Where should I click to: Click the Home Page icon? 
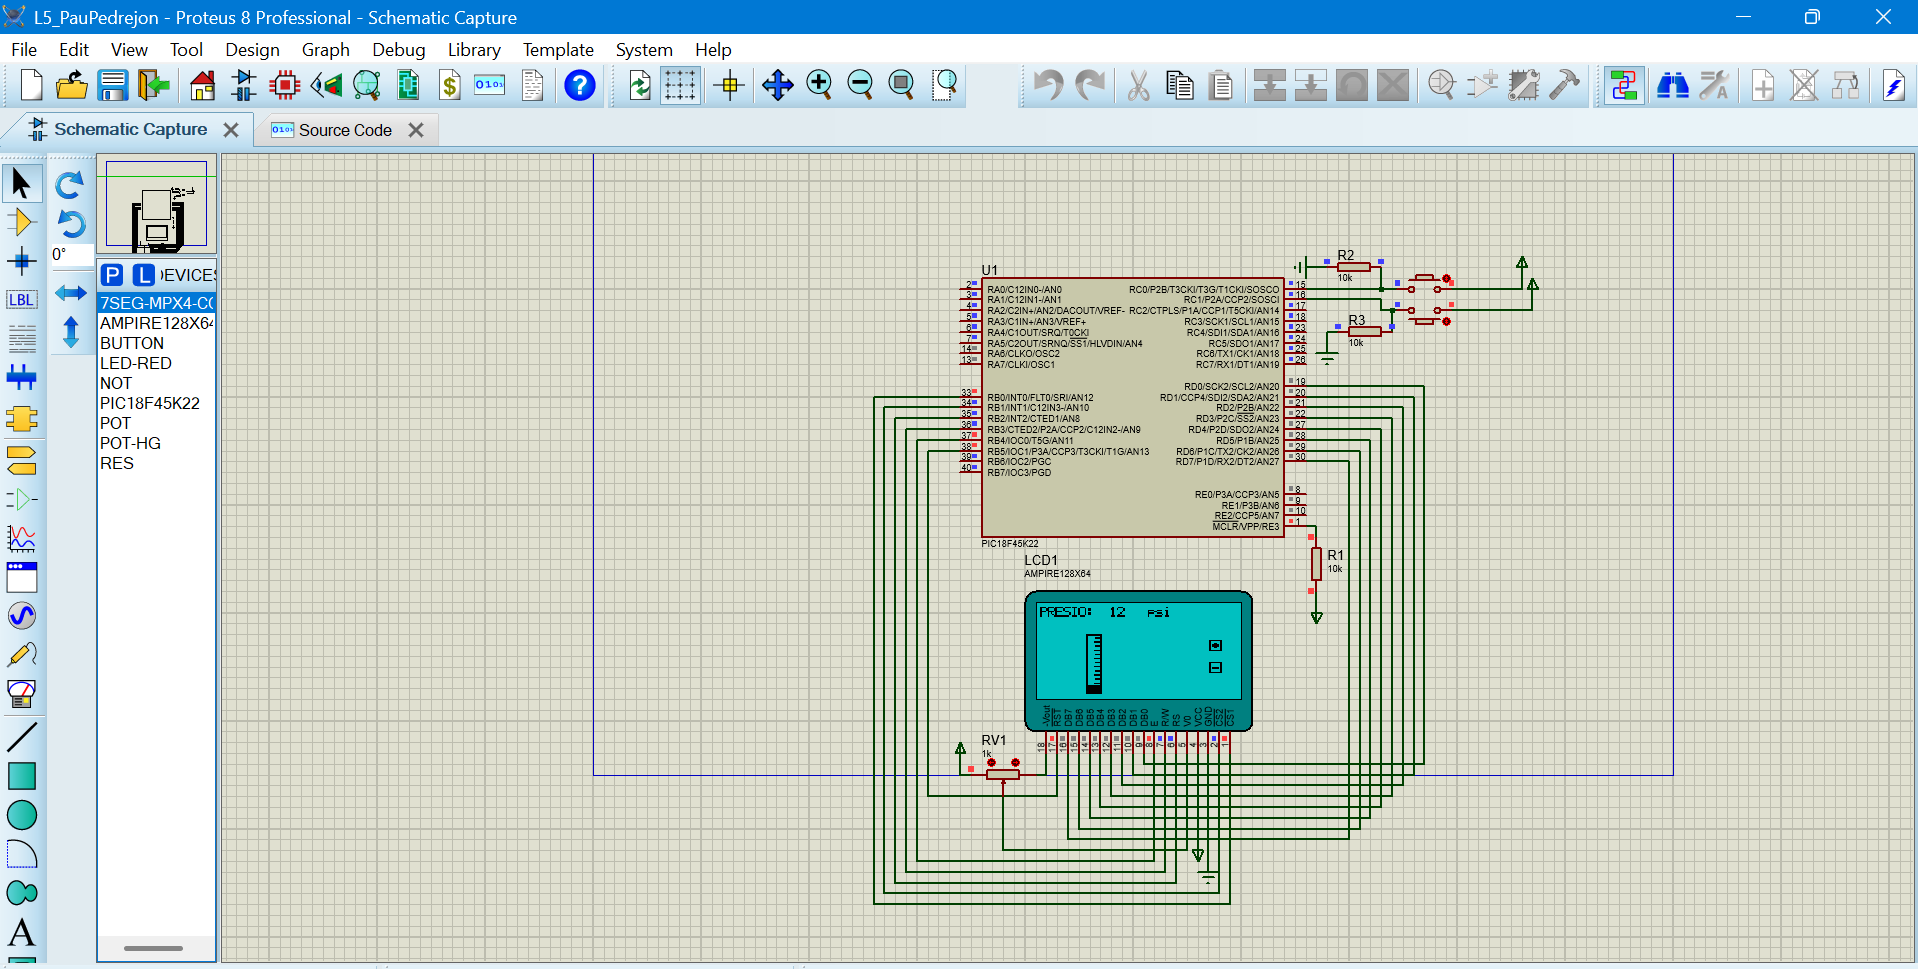[x=202, y=86]
